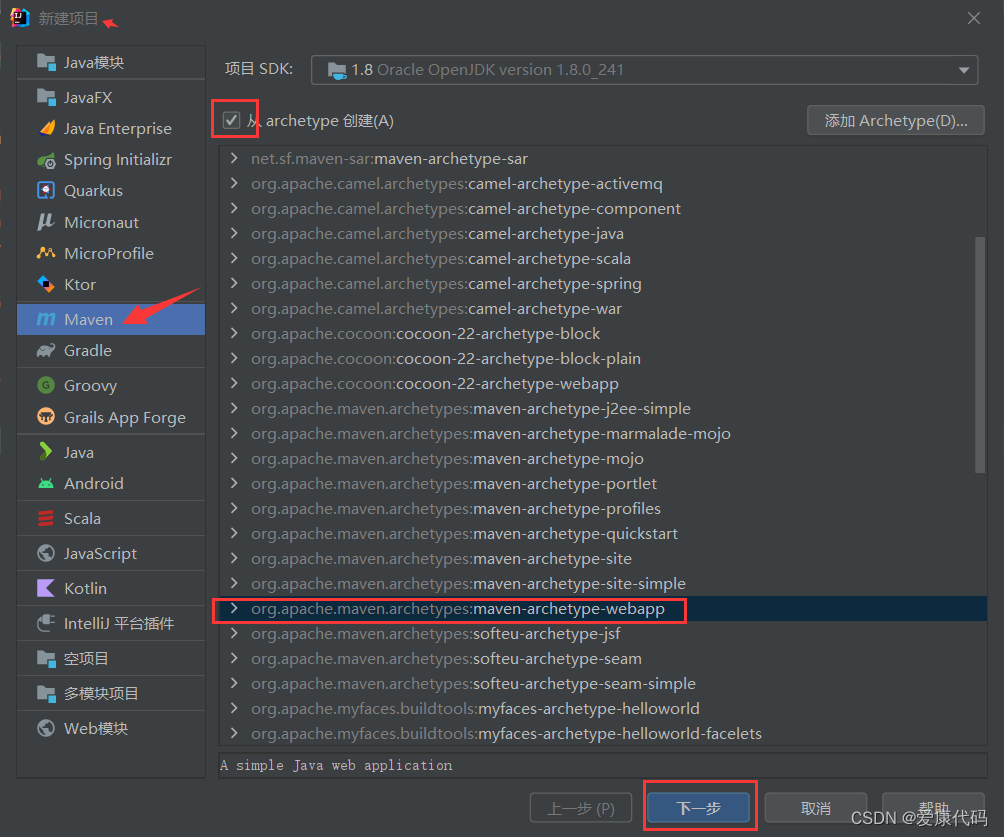1004x837 pixels.
Task: Select maven-archetype-portlet row
Action: (x=603, y=483)
